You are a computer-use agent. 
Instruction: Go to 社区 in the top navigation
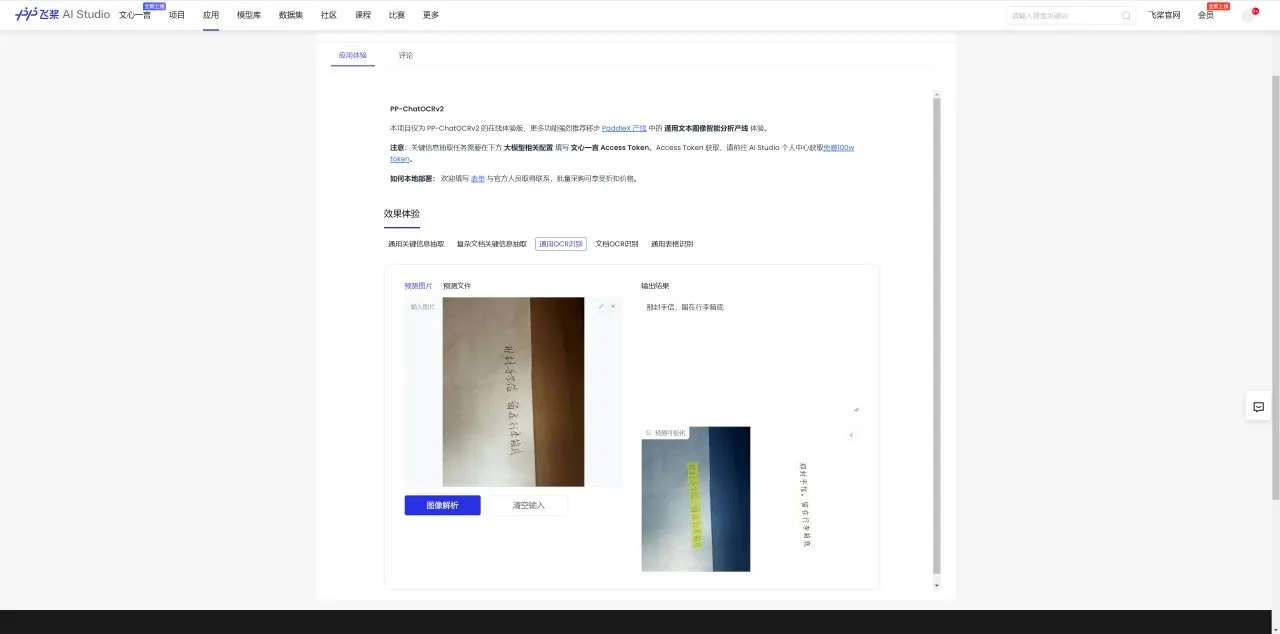[x=329, y=15]
